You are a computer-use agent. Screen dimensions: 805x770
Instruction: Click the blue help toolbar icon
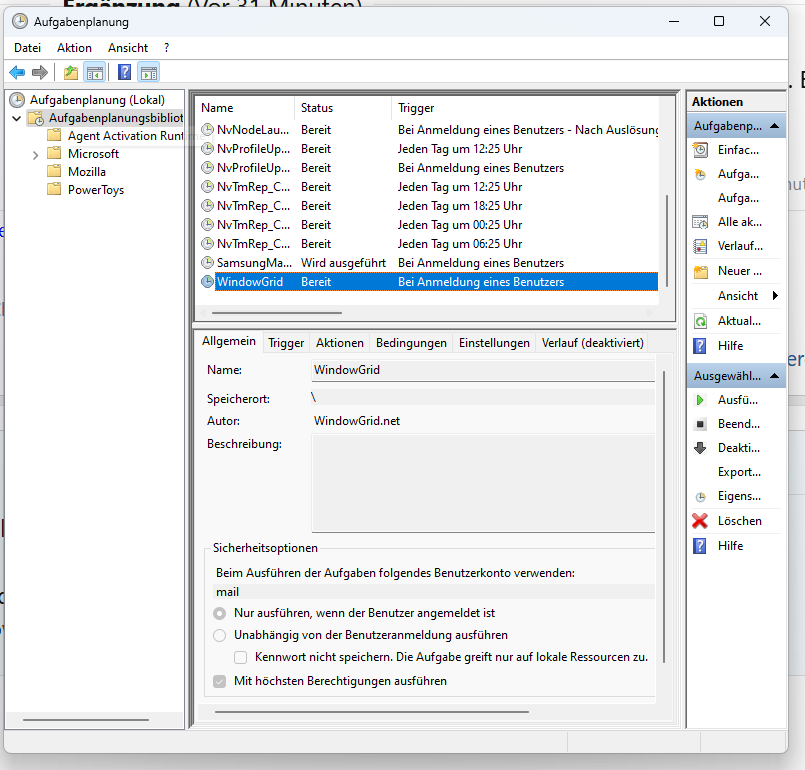124,72
